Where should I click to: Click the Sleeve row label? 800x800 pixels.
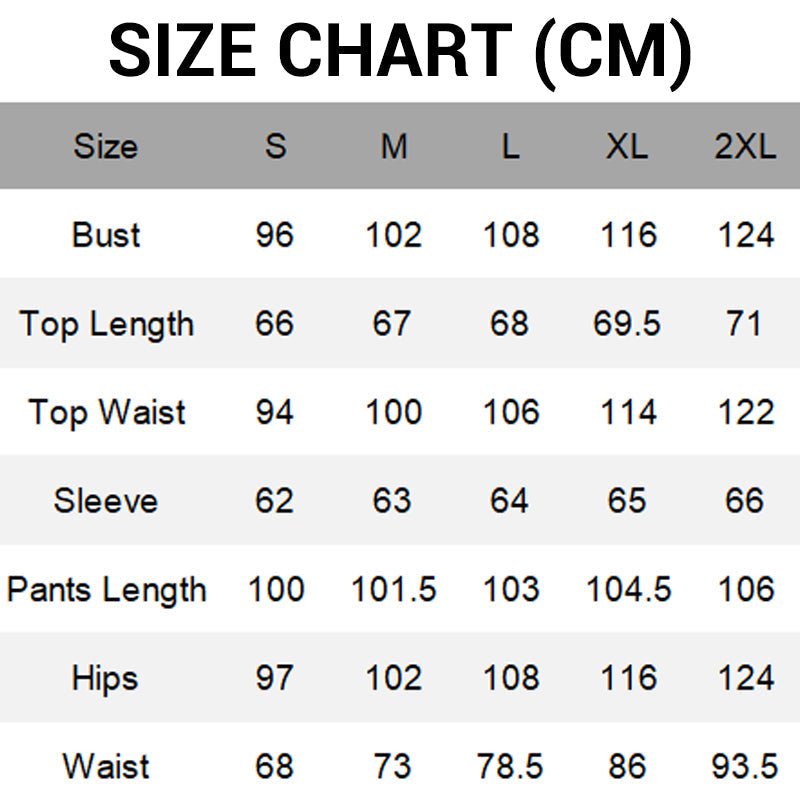click(106, 501)
